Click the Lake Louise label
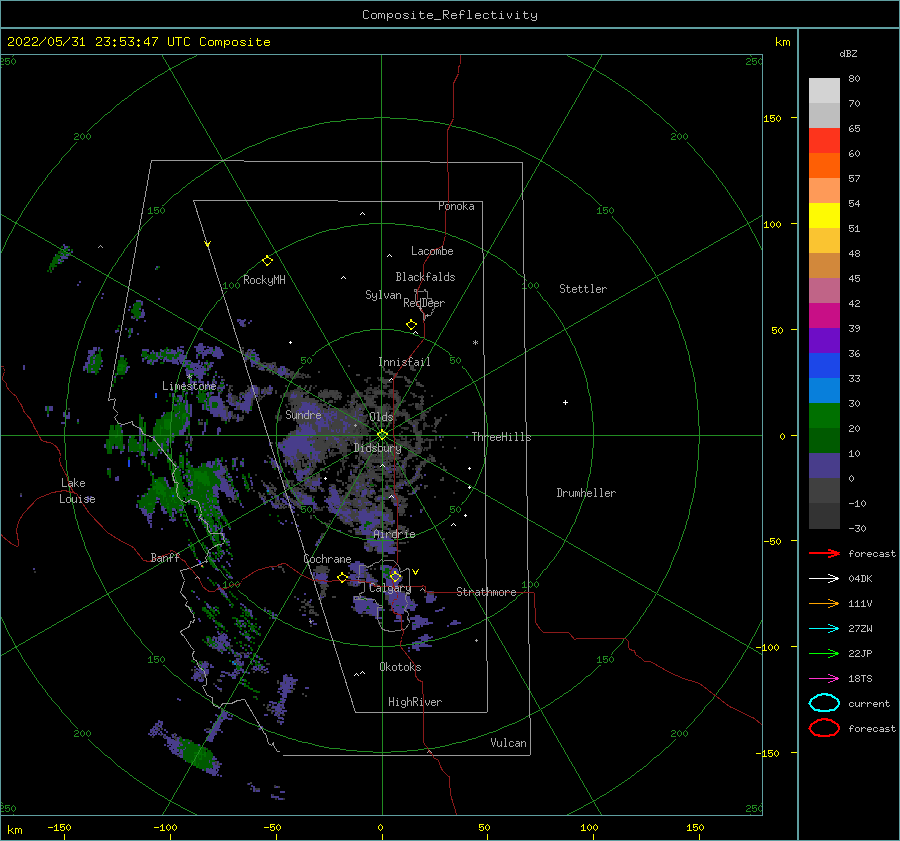 click(77, 491)
